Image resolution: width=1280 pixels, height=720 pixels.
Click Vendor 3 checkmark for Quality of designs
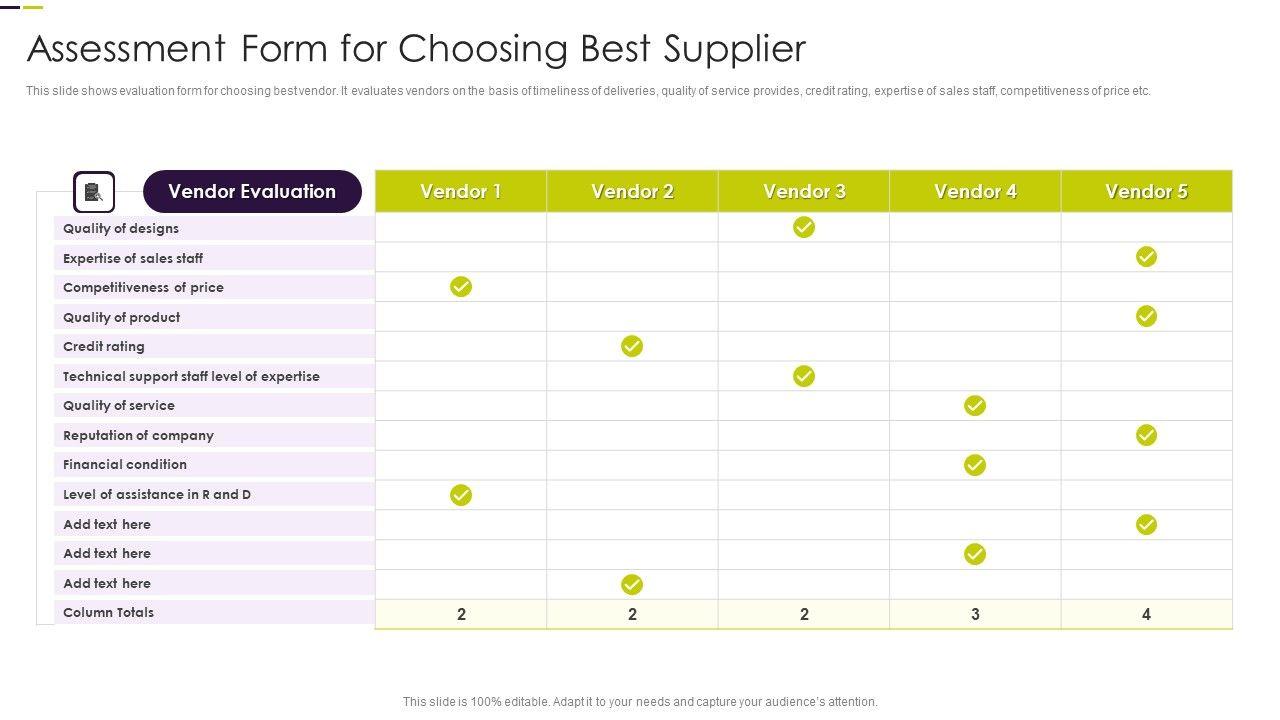click(804, 227)
